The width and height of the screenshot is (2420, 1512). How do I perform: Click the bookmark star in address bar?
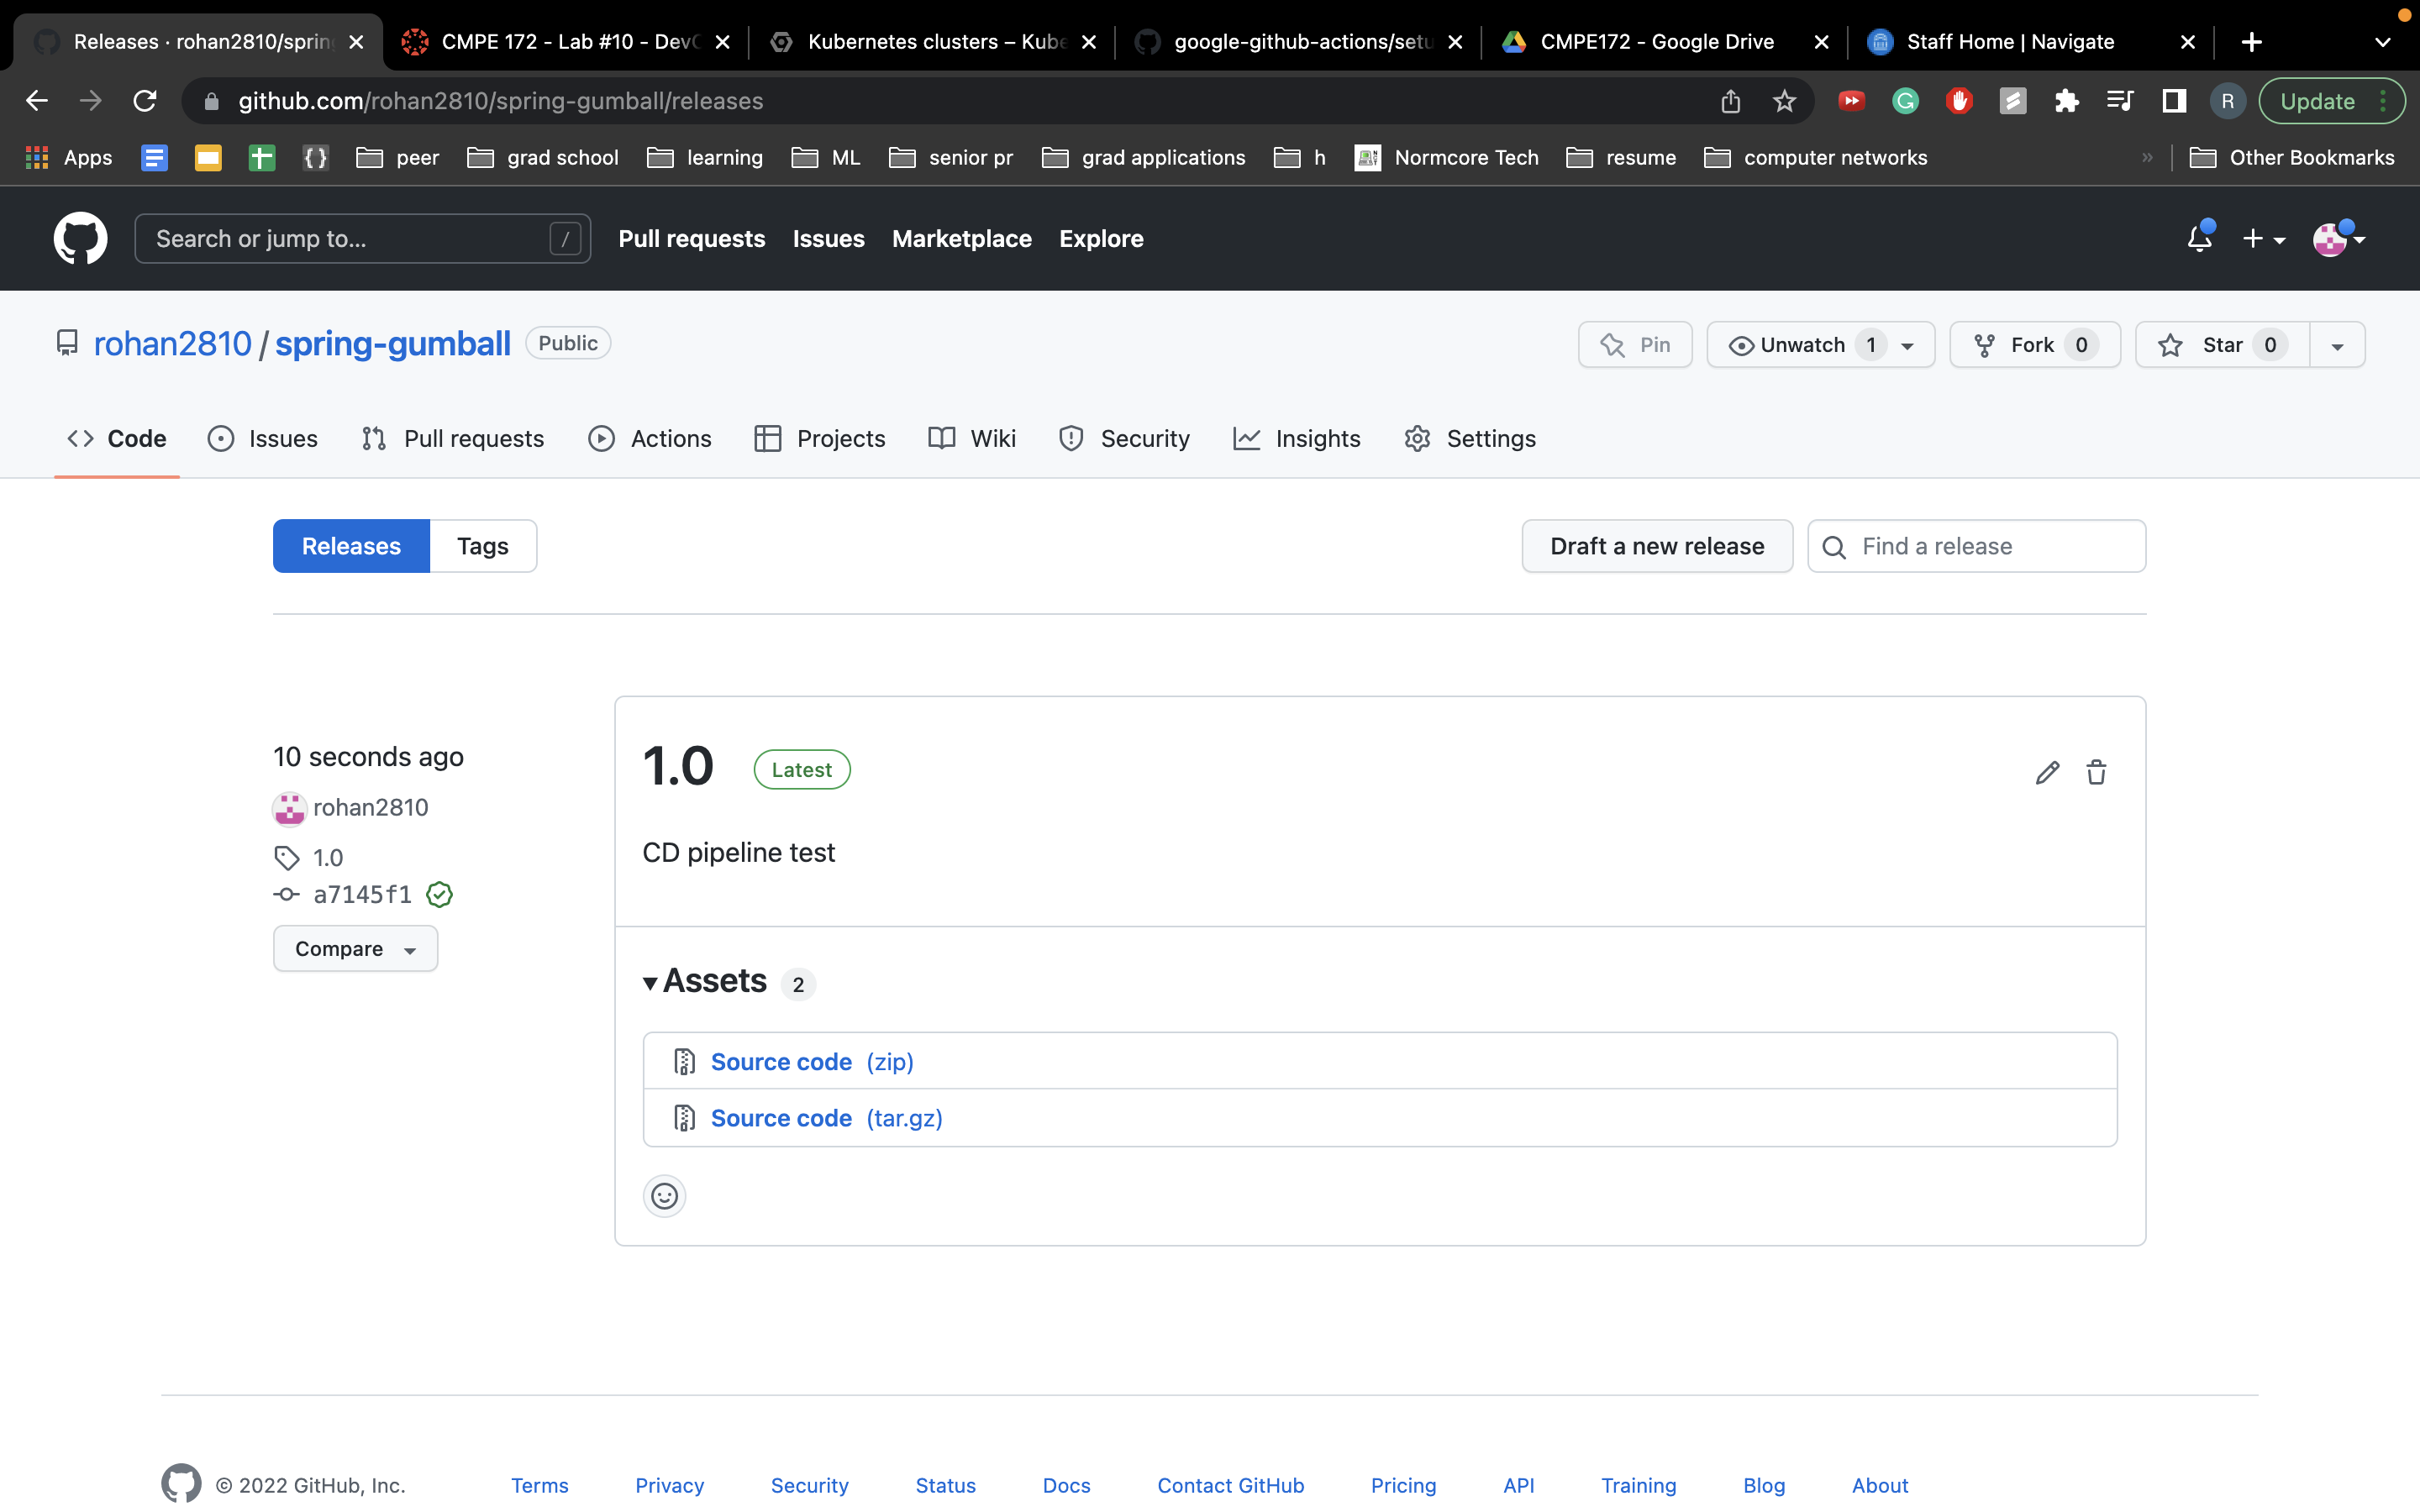(1784, 101)
